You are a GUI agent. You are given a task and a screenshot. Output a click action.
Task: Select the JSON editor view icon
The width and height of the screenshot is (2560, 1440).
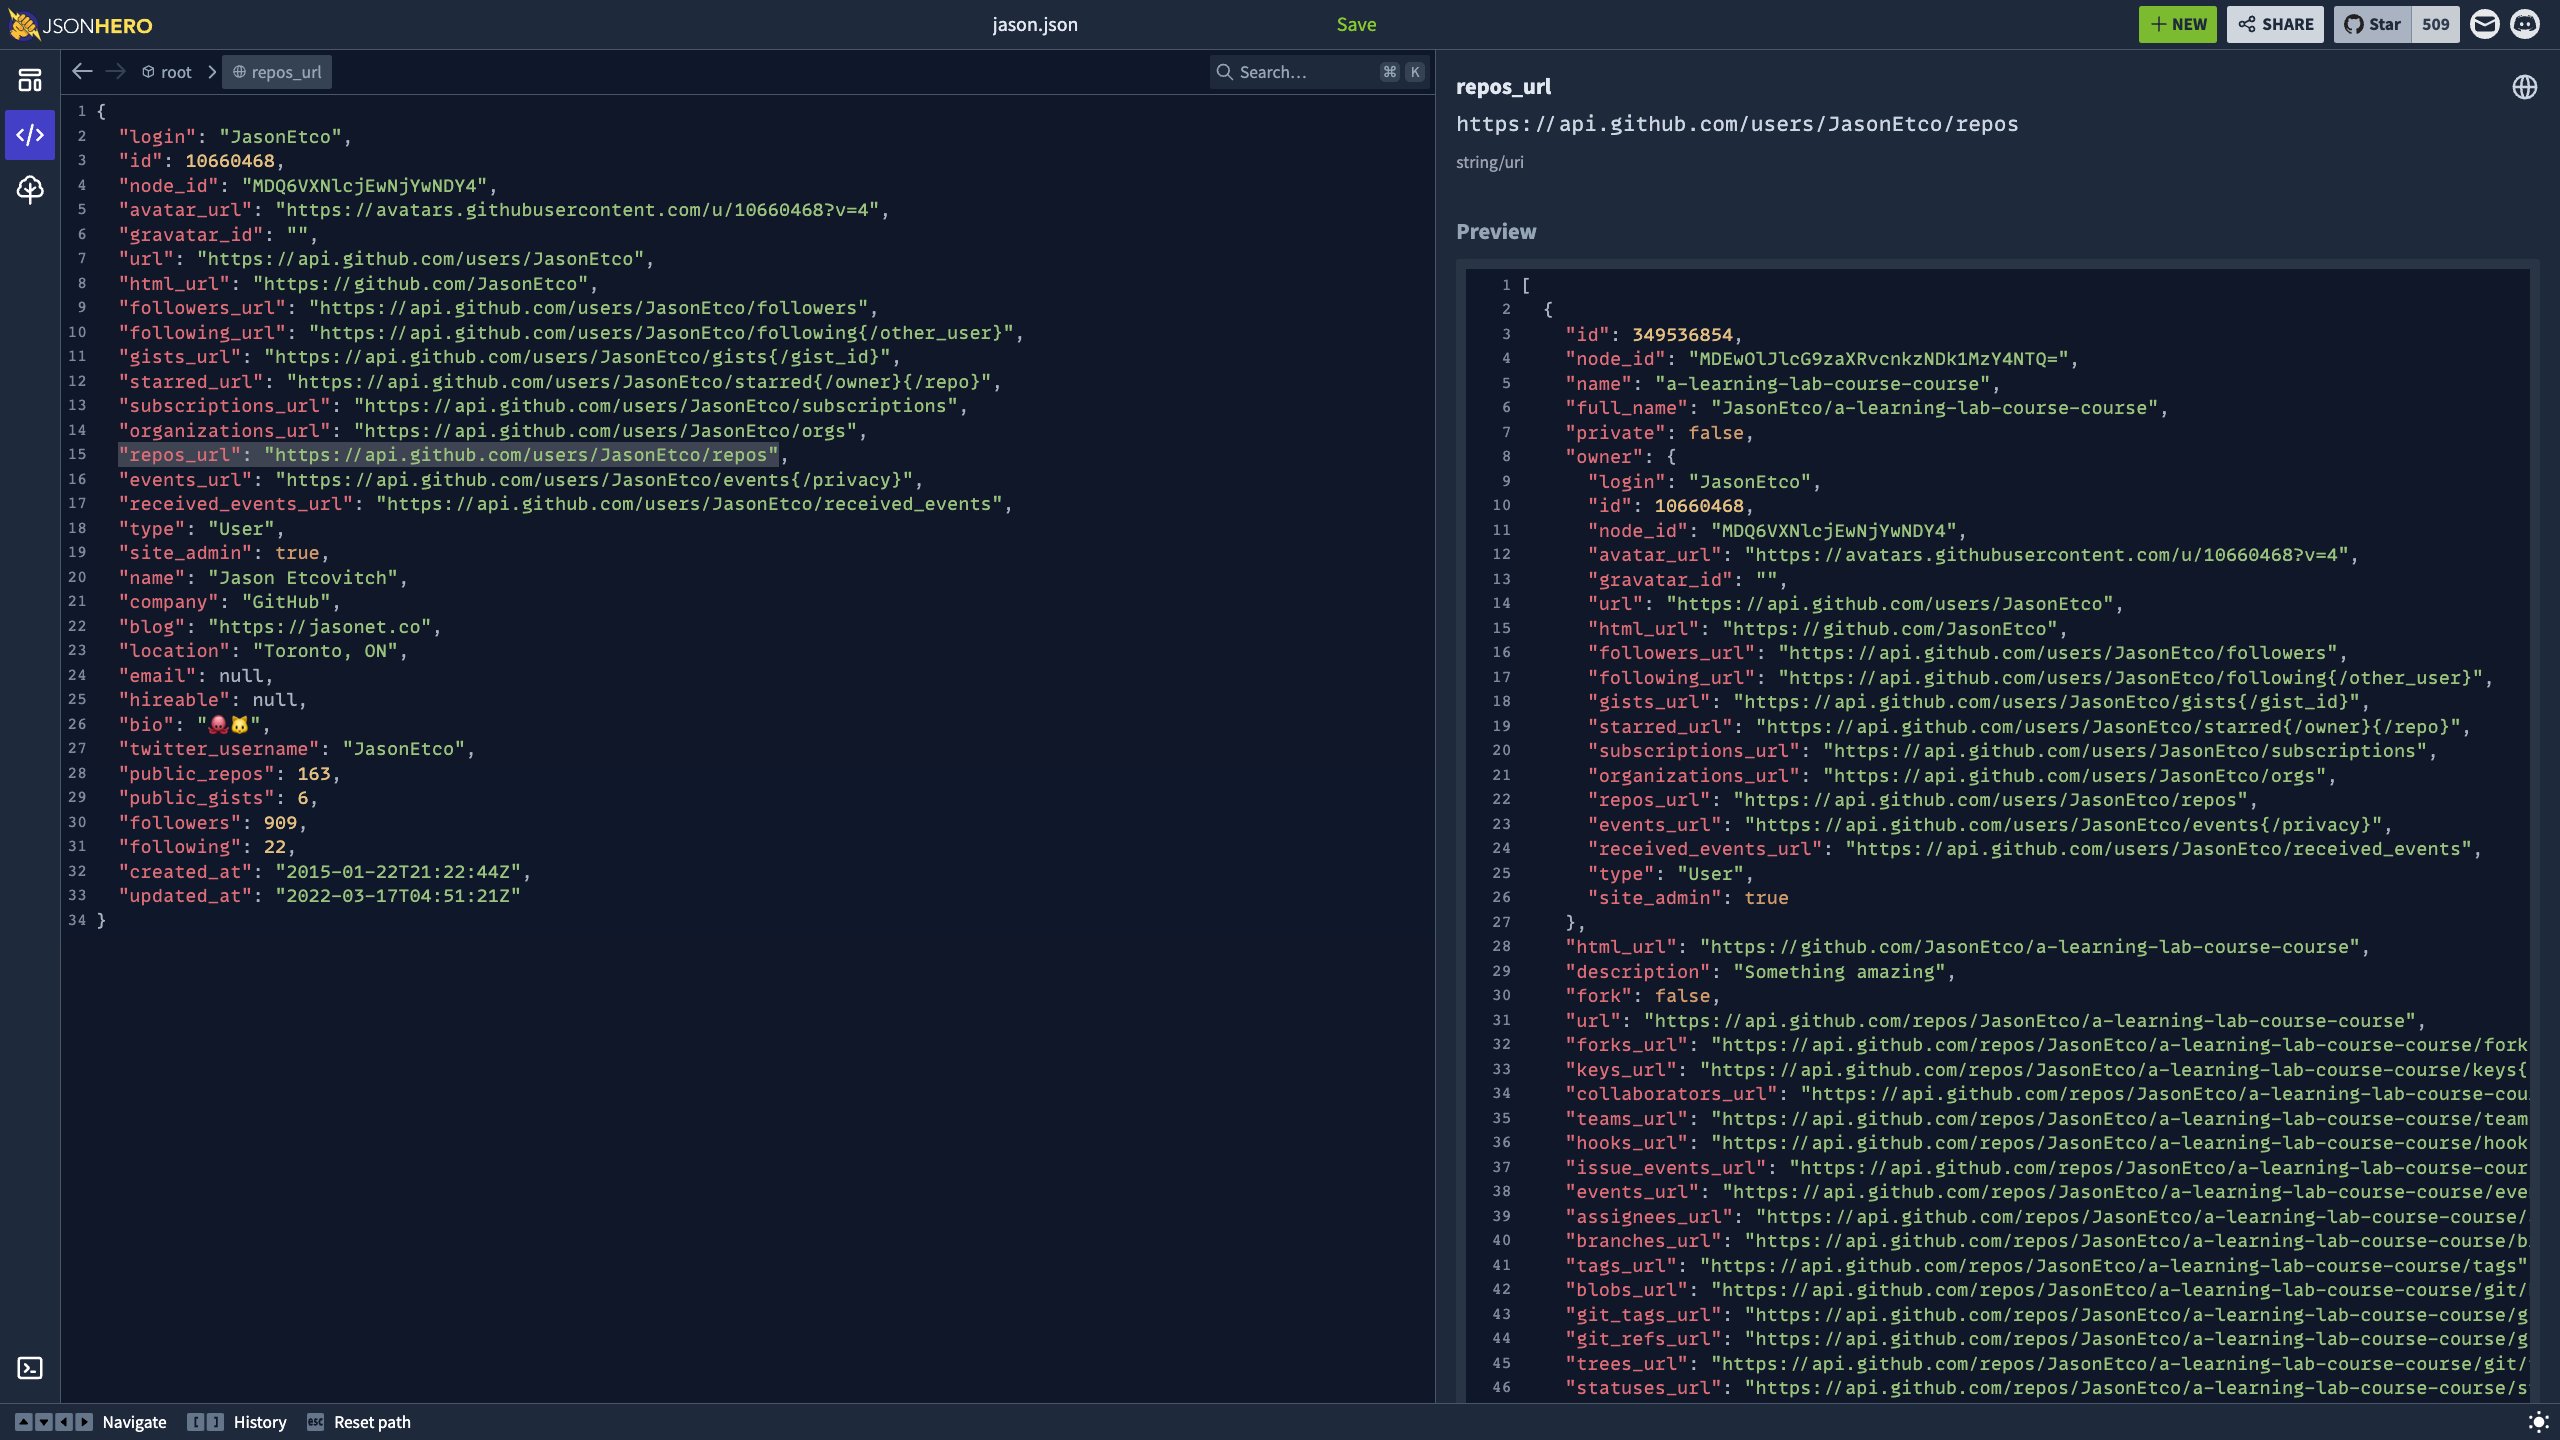[30, 135]
